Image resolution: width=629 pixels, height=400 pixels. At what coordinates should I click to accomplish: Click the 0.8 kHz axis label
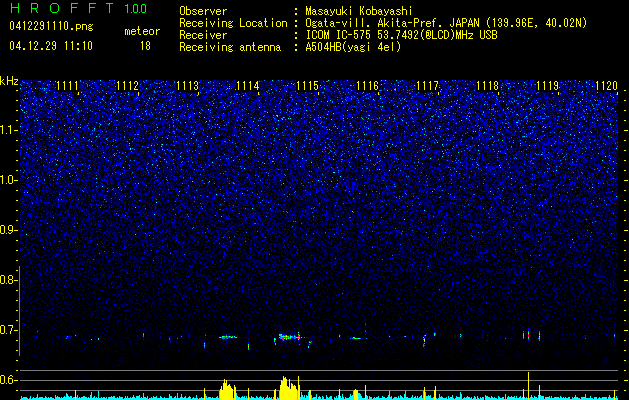click(8, 280)
